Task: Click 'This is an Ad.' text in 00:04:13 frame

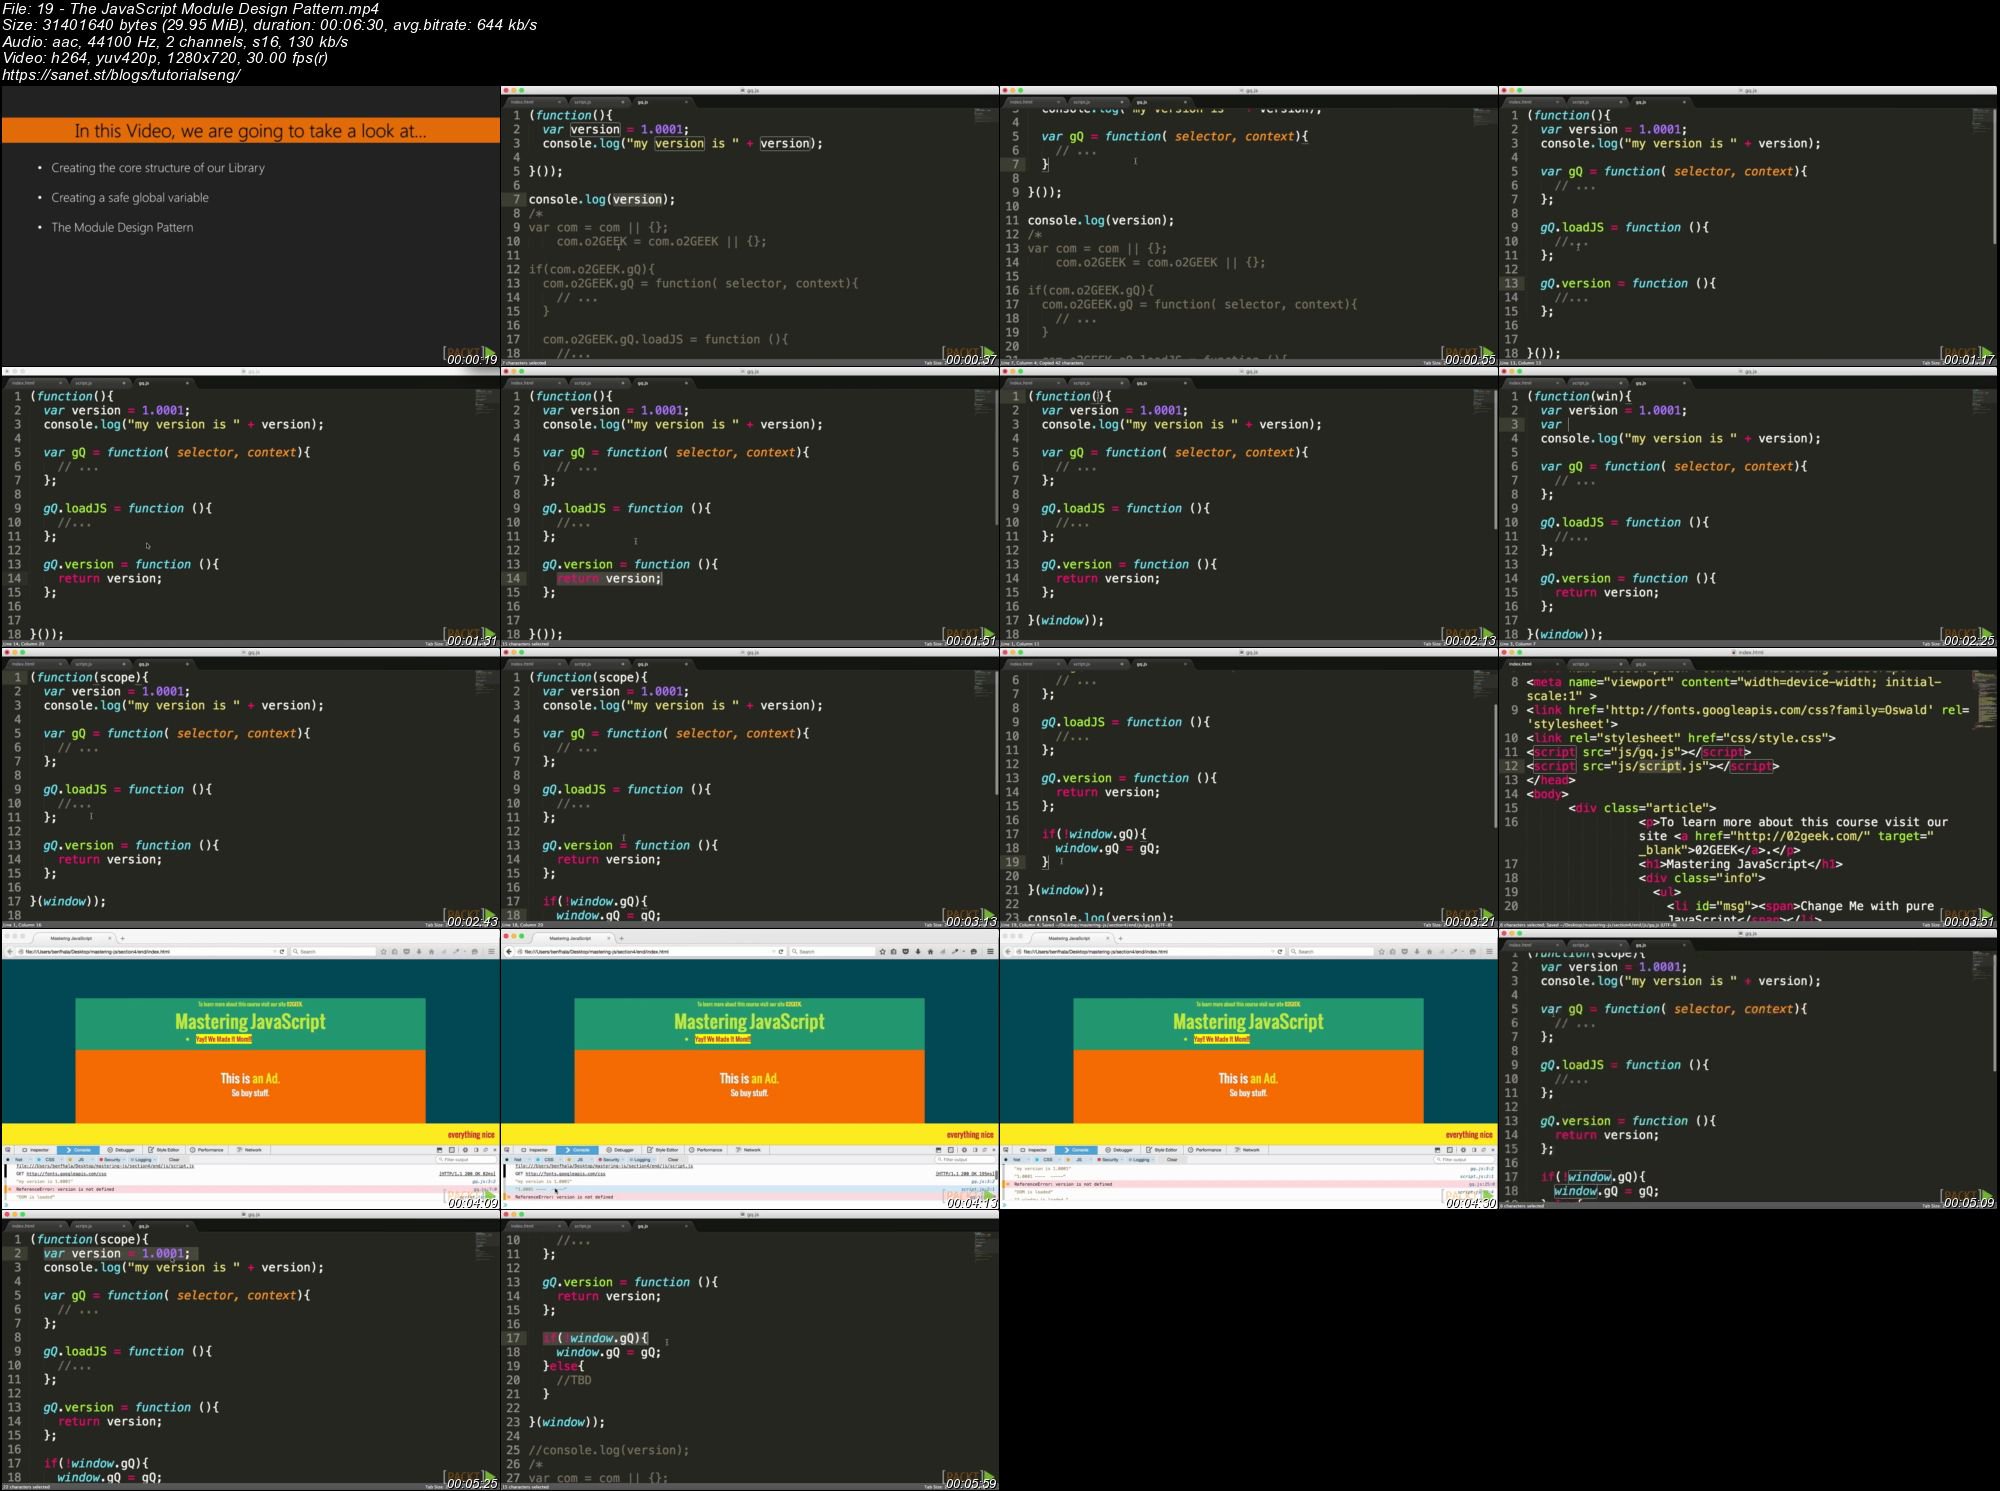Action: (749, 1078)
